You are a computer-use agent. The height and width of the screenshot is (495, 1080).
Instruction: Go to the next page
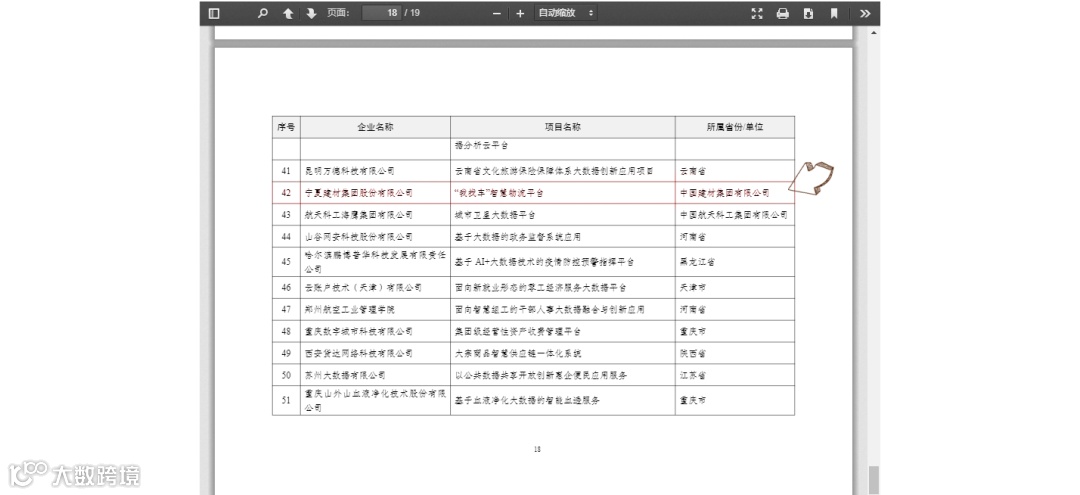(x=311, y=13)
